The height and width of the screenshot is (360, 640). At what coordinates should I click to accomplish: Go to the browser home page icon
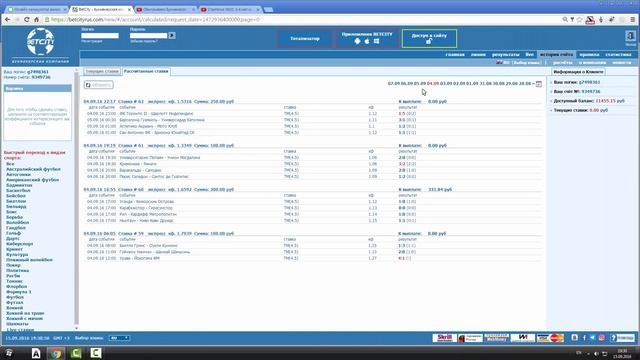click(x=36, y=19)
